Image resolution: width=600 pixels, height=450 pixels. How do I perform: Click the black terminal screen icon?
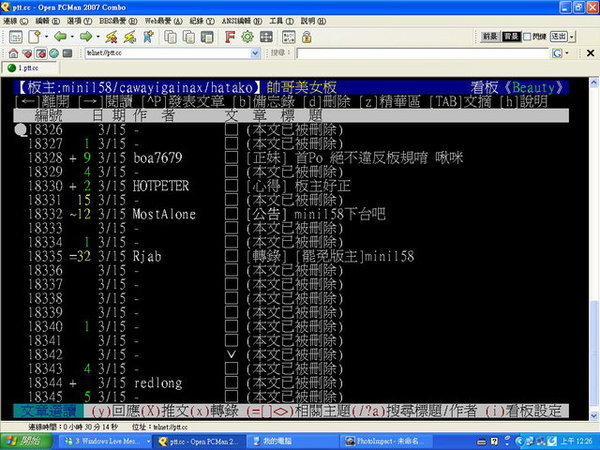point(67,53)
